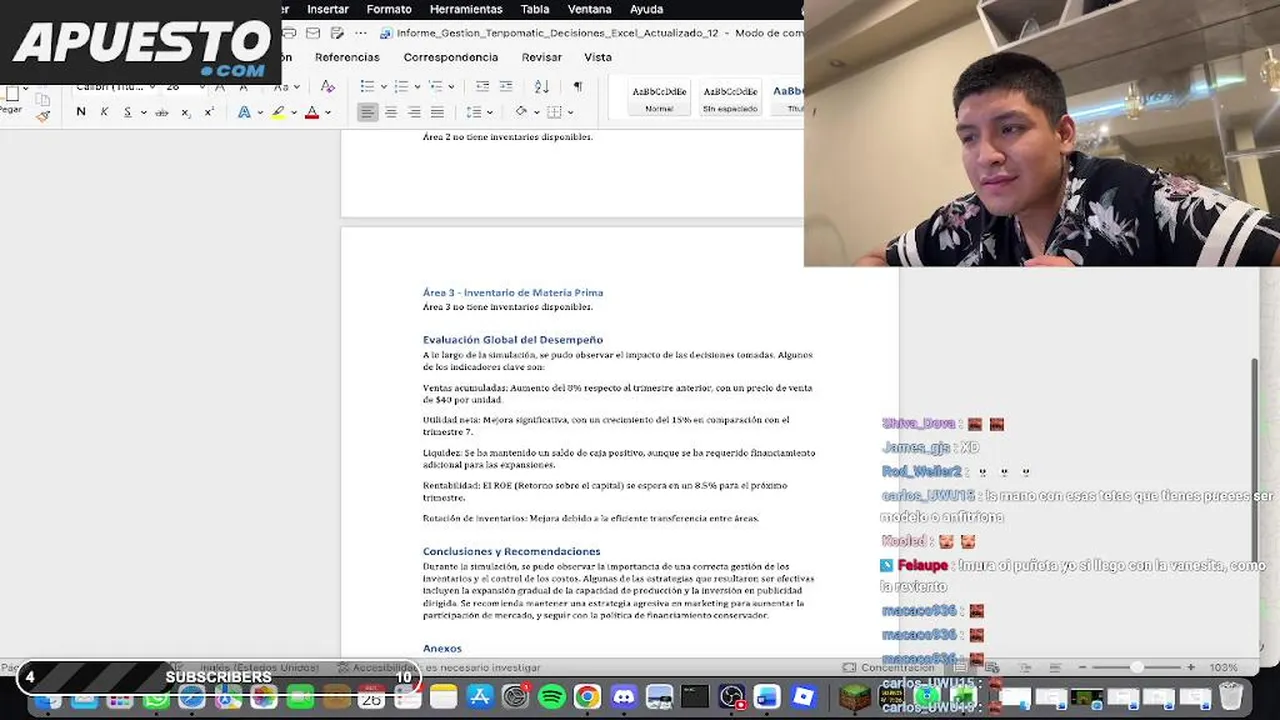Sort text A-Z icon
1280x720 pixels.
(542, 87)
